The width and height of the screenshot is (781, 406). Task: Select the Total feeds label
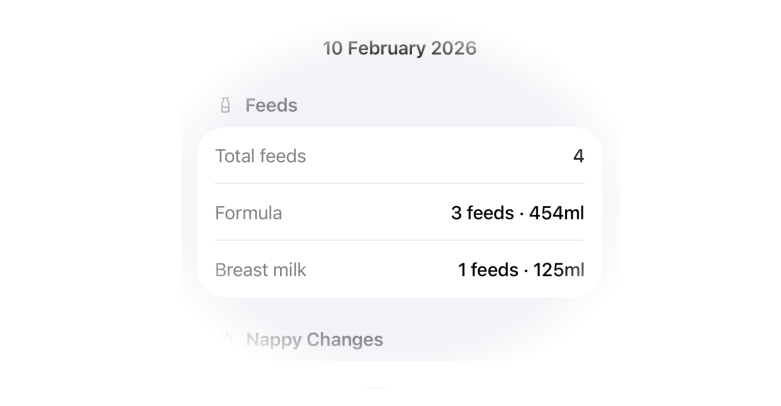[261, 156]
